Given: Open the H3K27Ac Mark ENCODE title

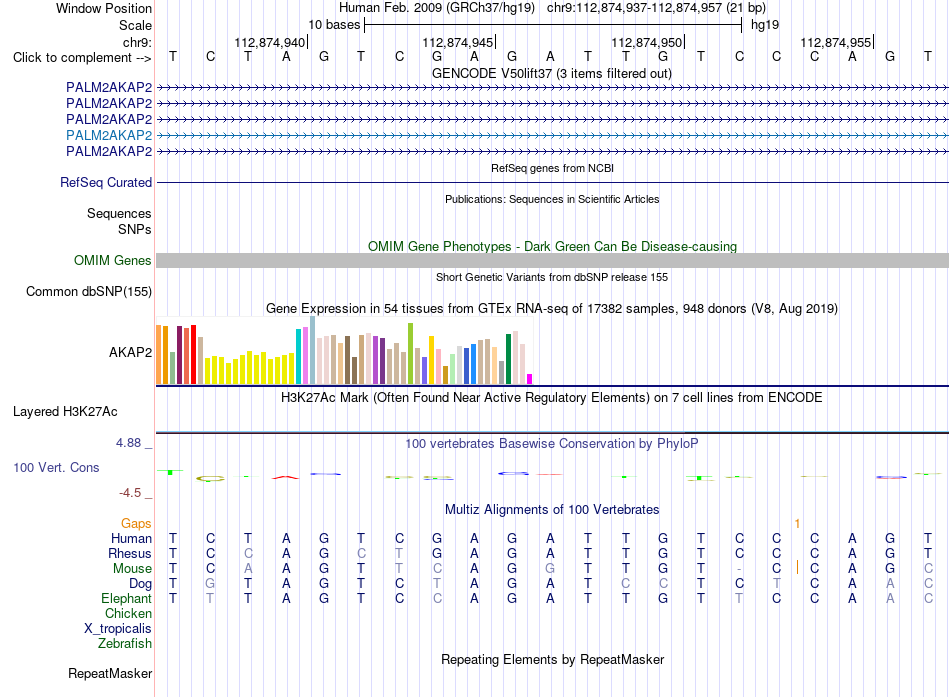Looking at the screenshot, I should pyautogui.click(x=552, y=398).
